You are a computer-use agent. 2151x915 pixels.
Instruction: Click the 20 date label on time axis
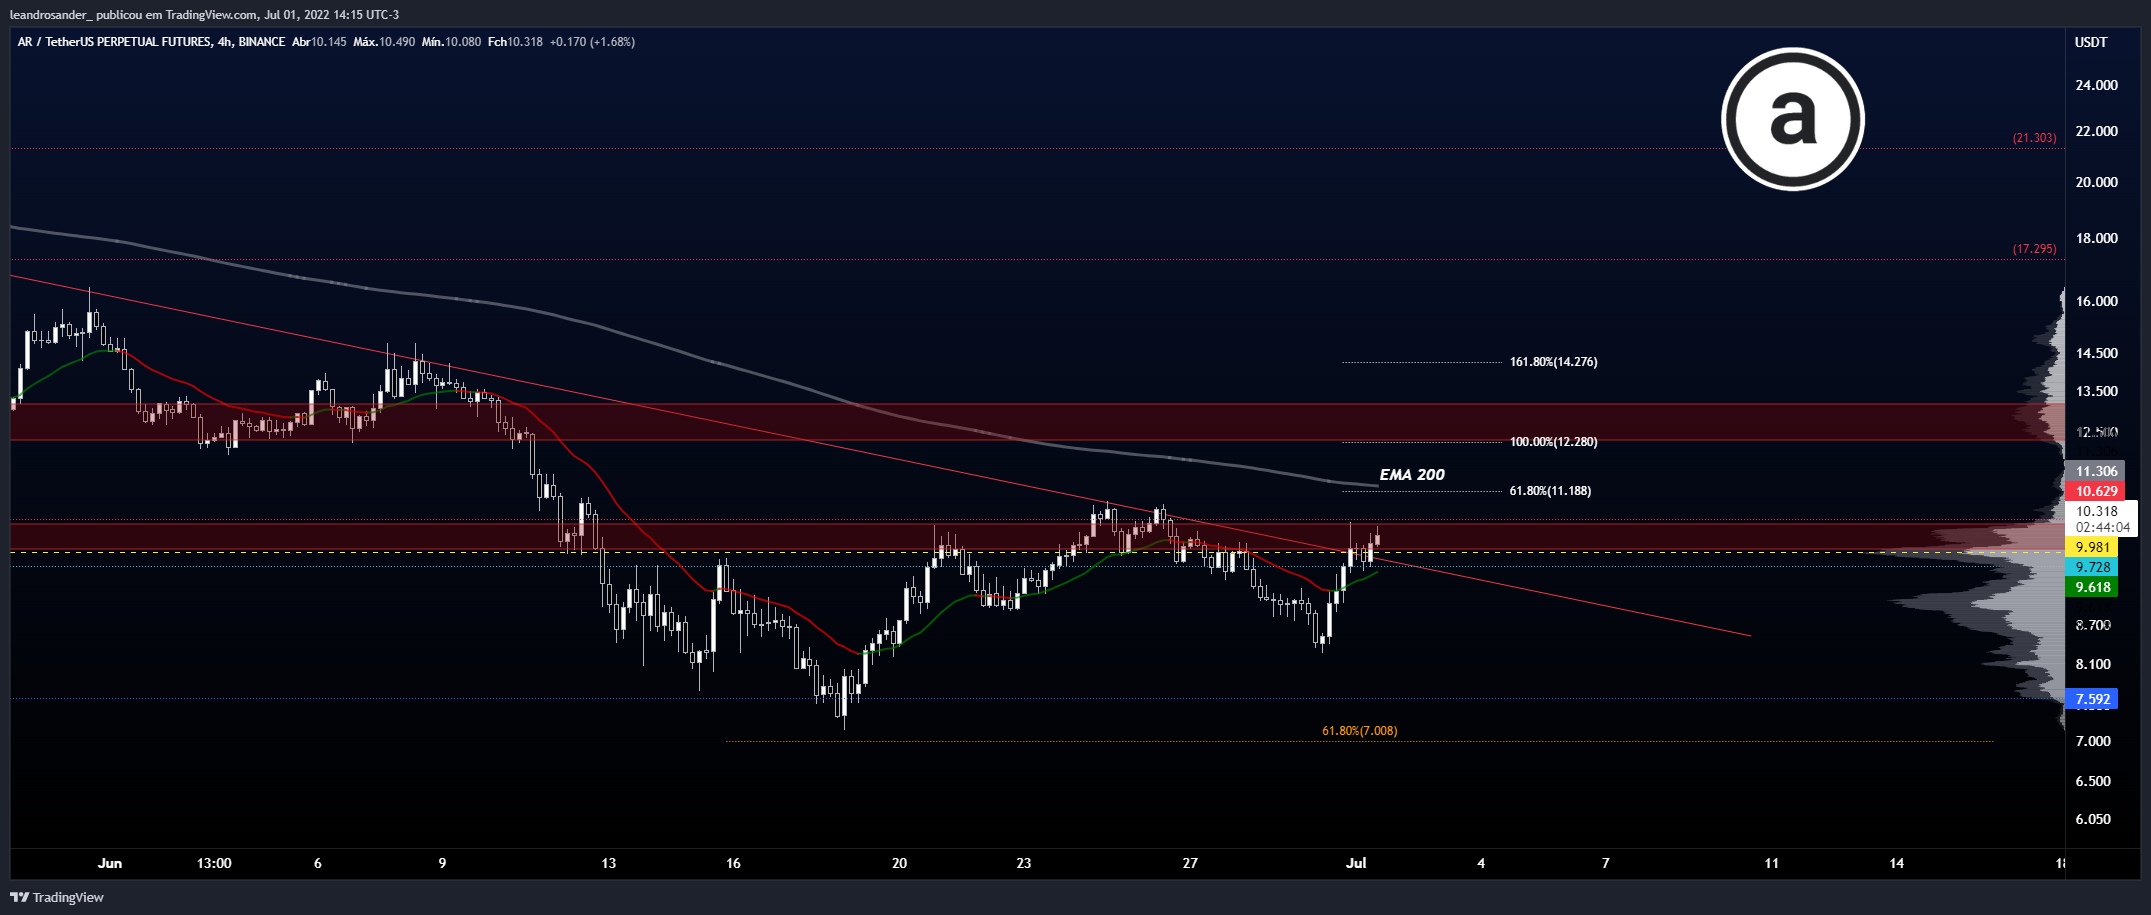pyautogui.click(x=899, y=863)
